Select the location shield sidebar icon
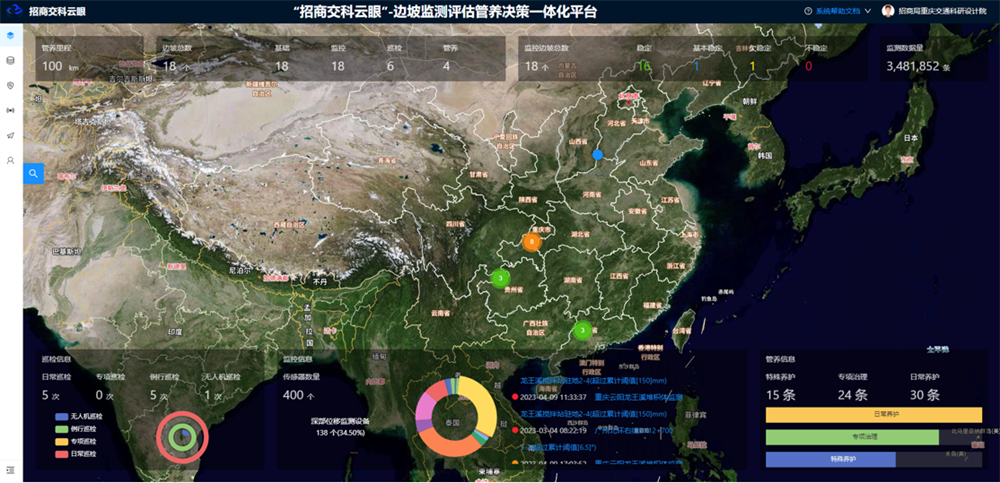1000x483 pixels. tap(11, 85)
